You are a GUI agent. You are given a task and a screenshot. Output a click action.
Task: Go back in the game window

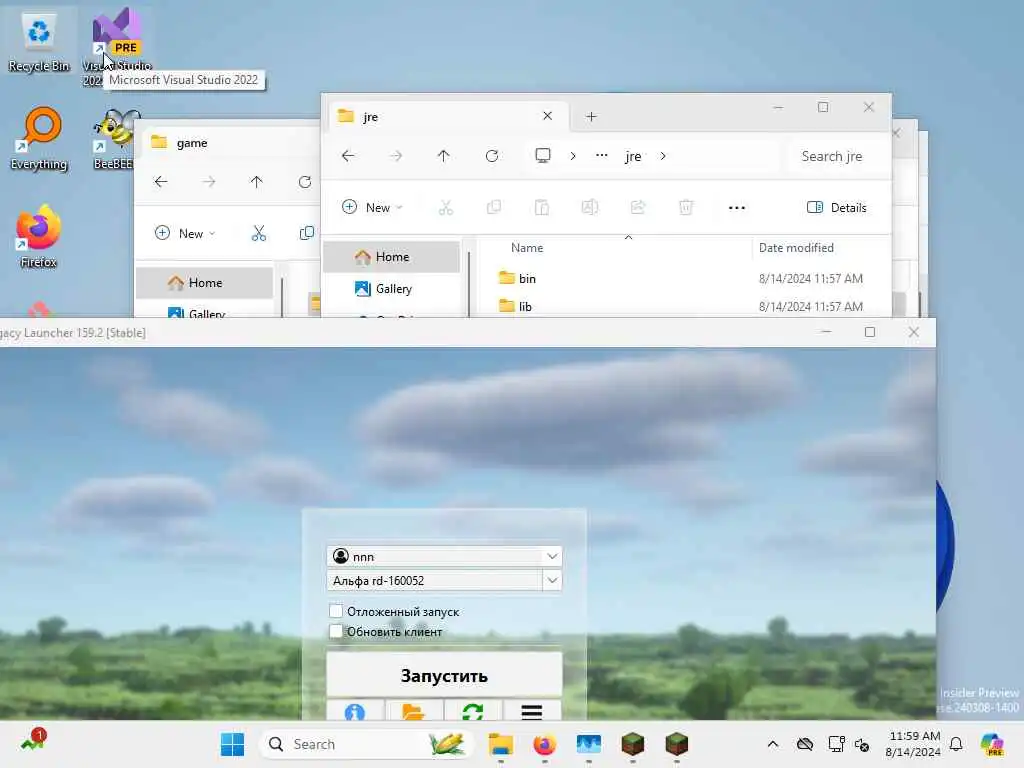coord(161,182)
